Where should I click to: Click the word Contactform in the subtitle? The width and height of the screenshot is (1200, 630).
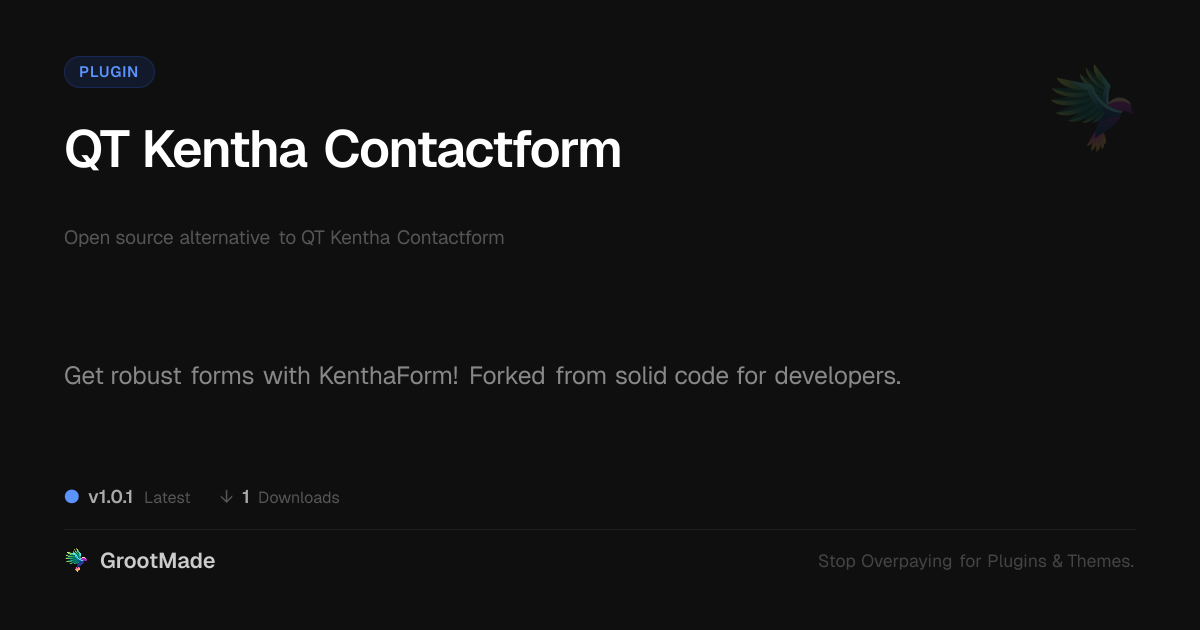(x=450, y=238)
